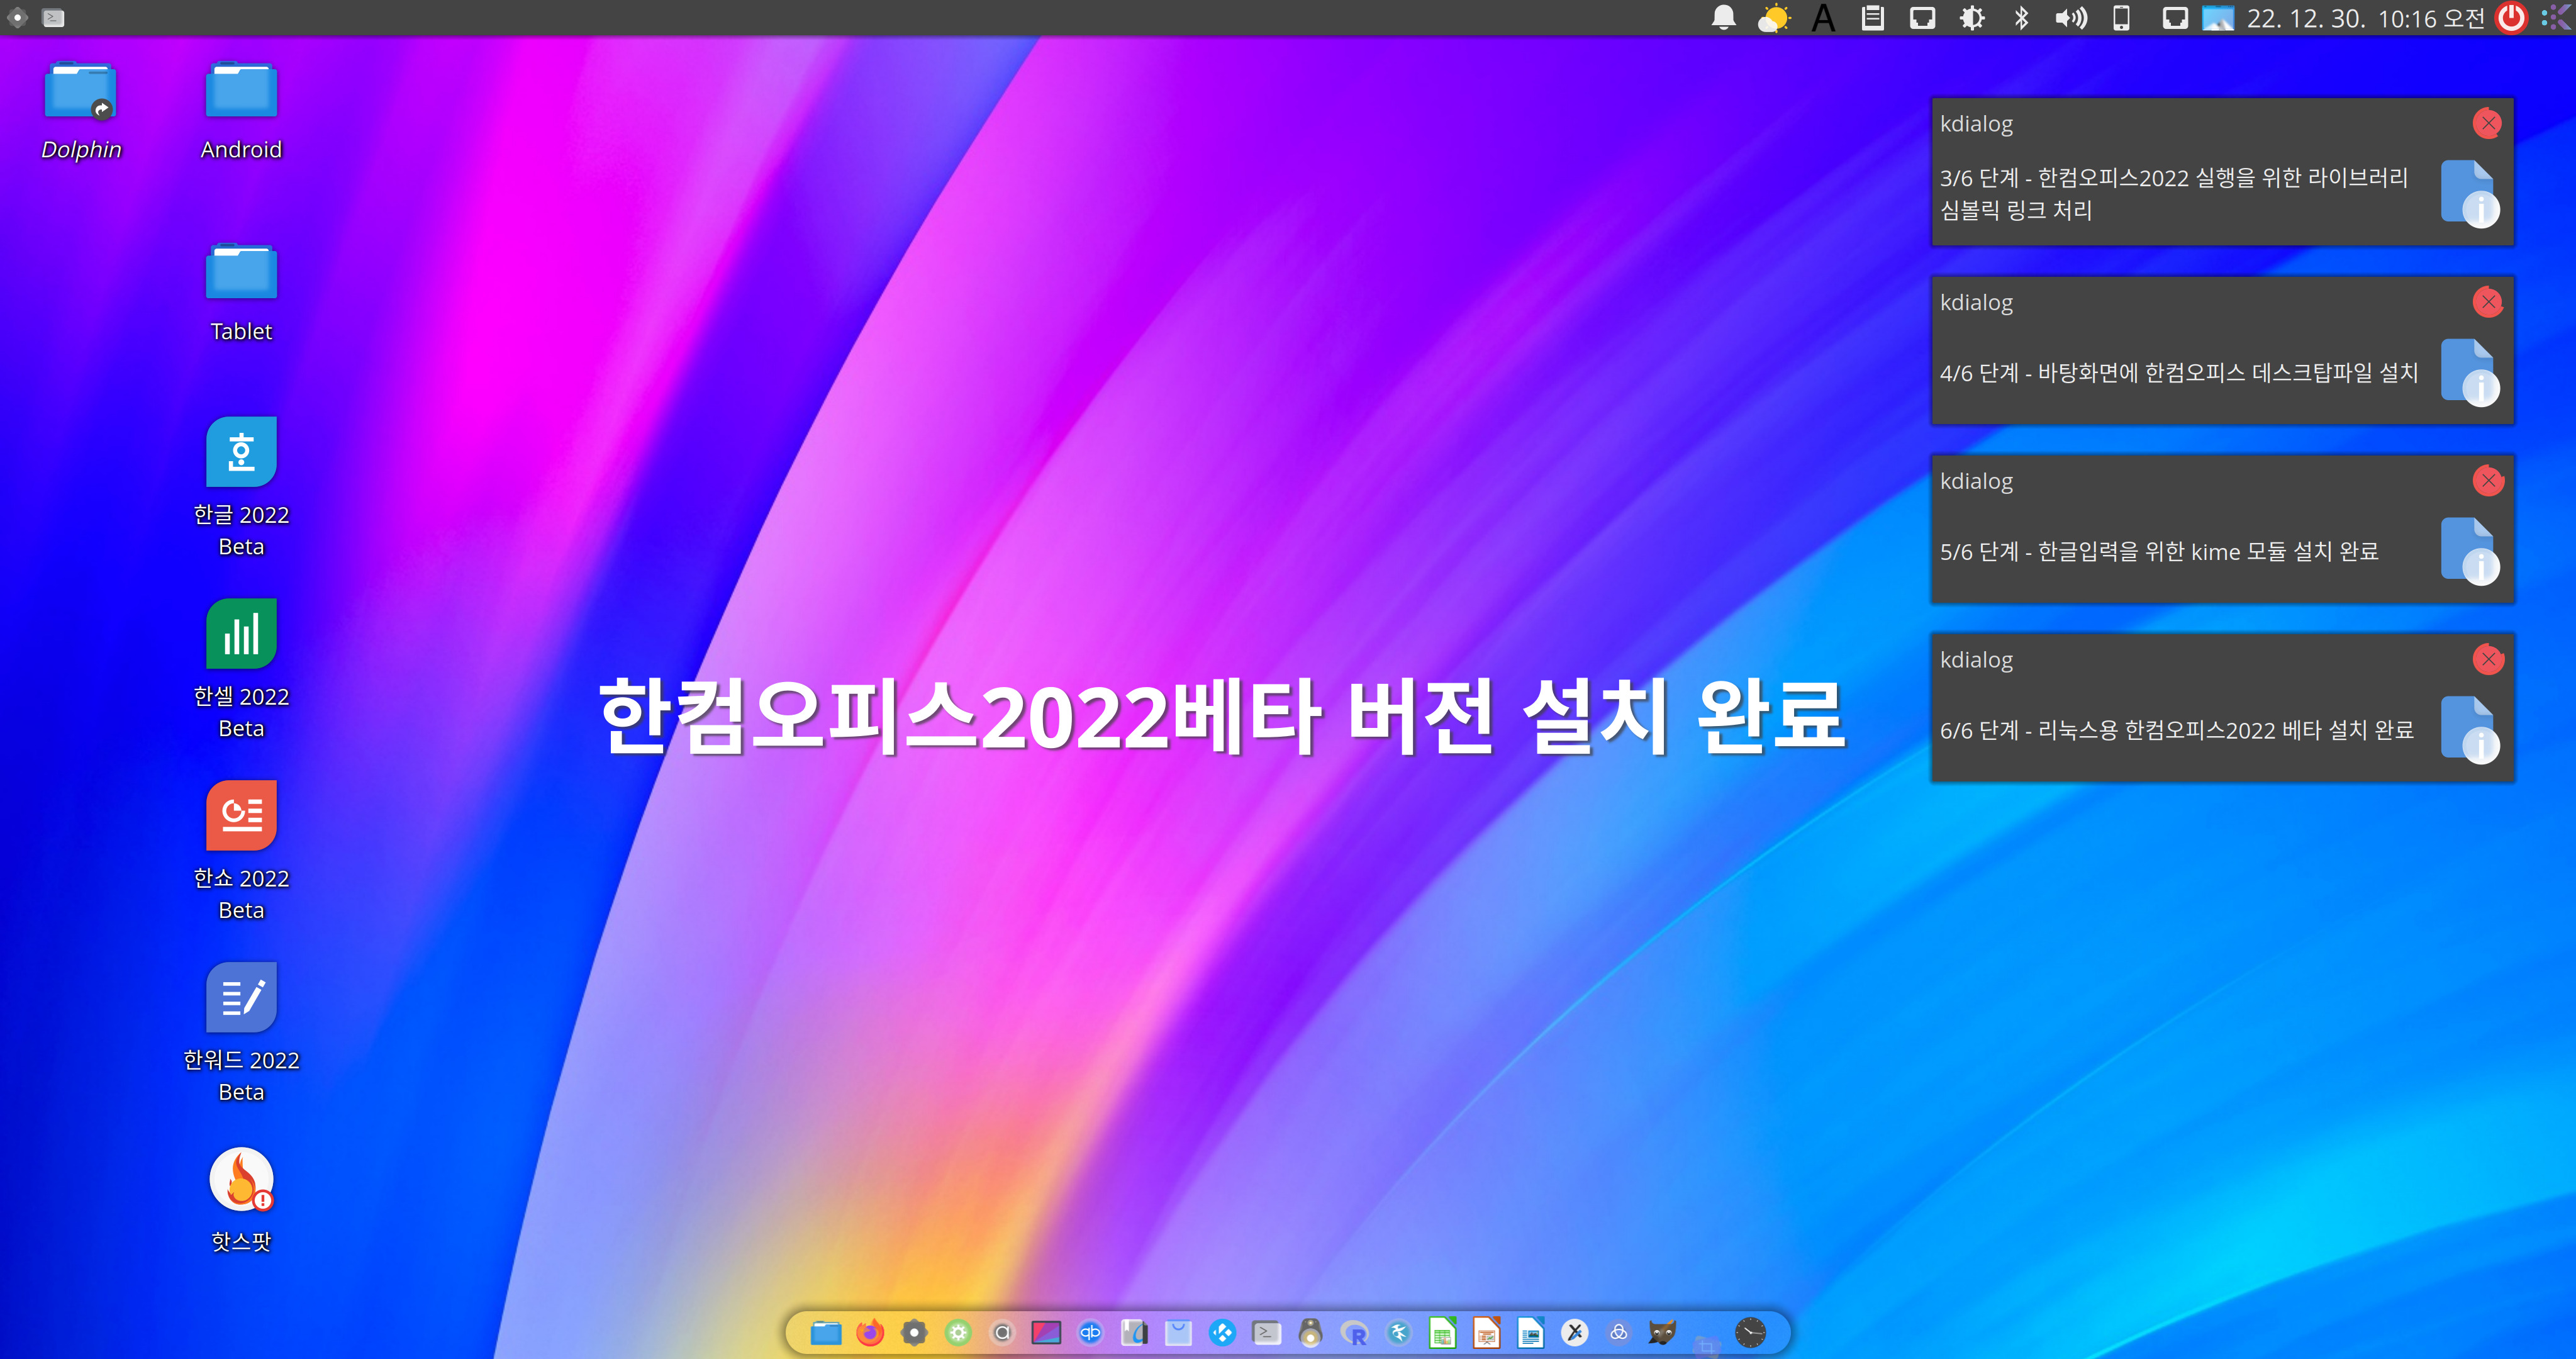
Task: Click the analog clock icon in the dock
Action: (1750, 1333)
